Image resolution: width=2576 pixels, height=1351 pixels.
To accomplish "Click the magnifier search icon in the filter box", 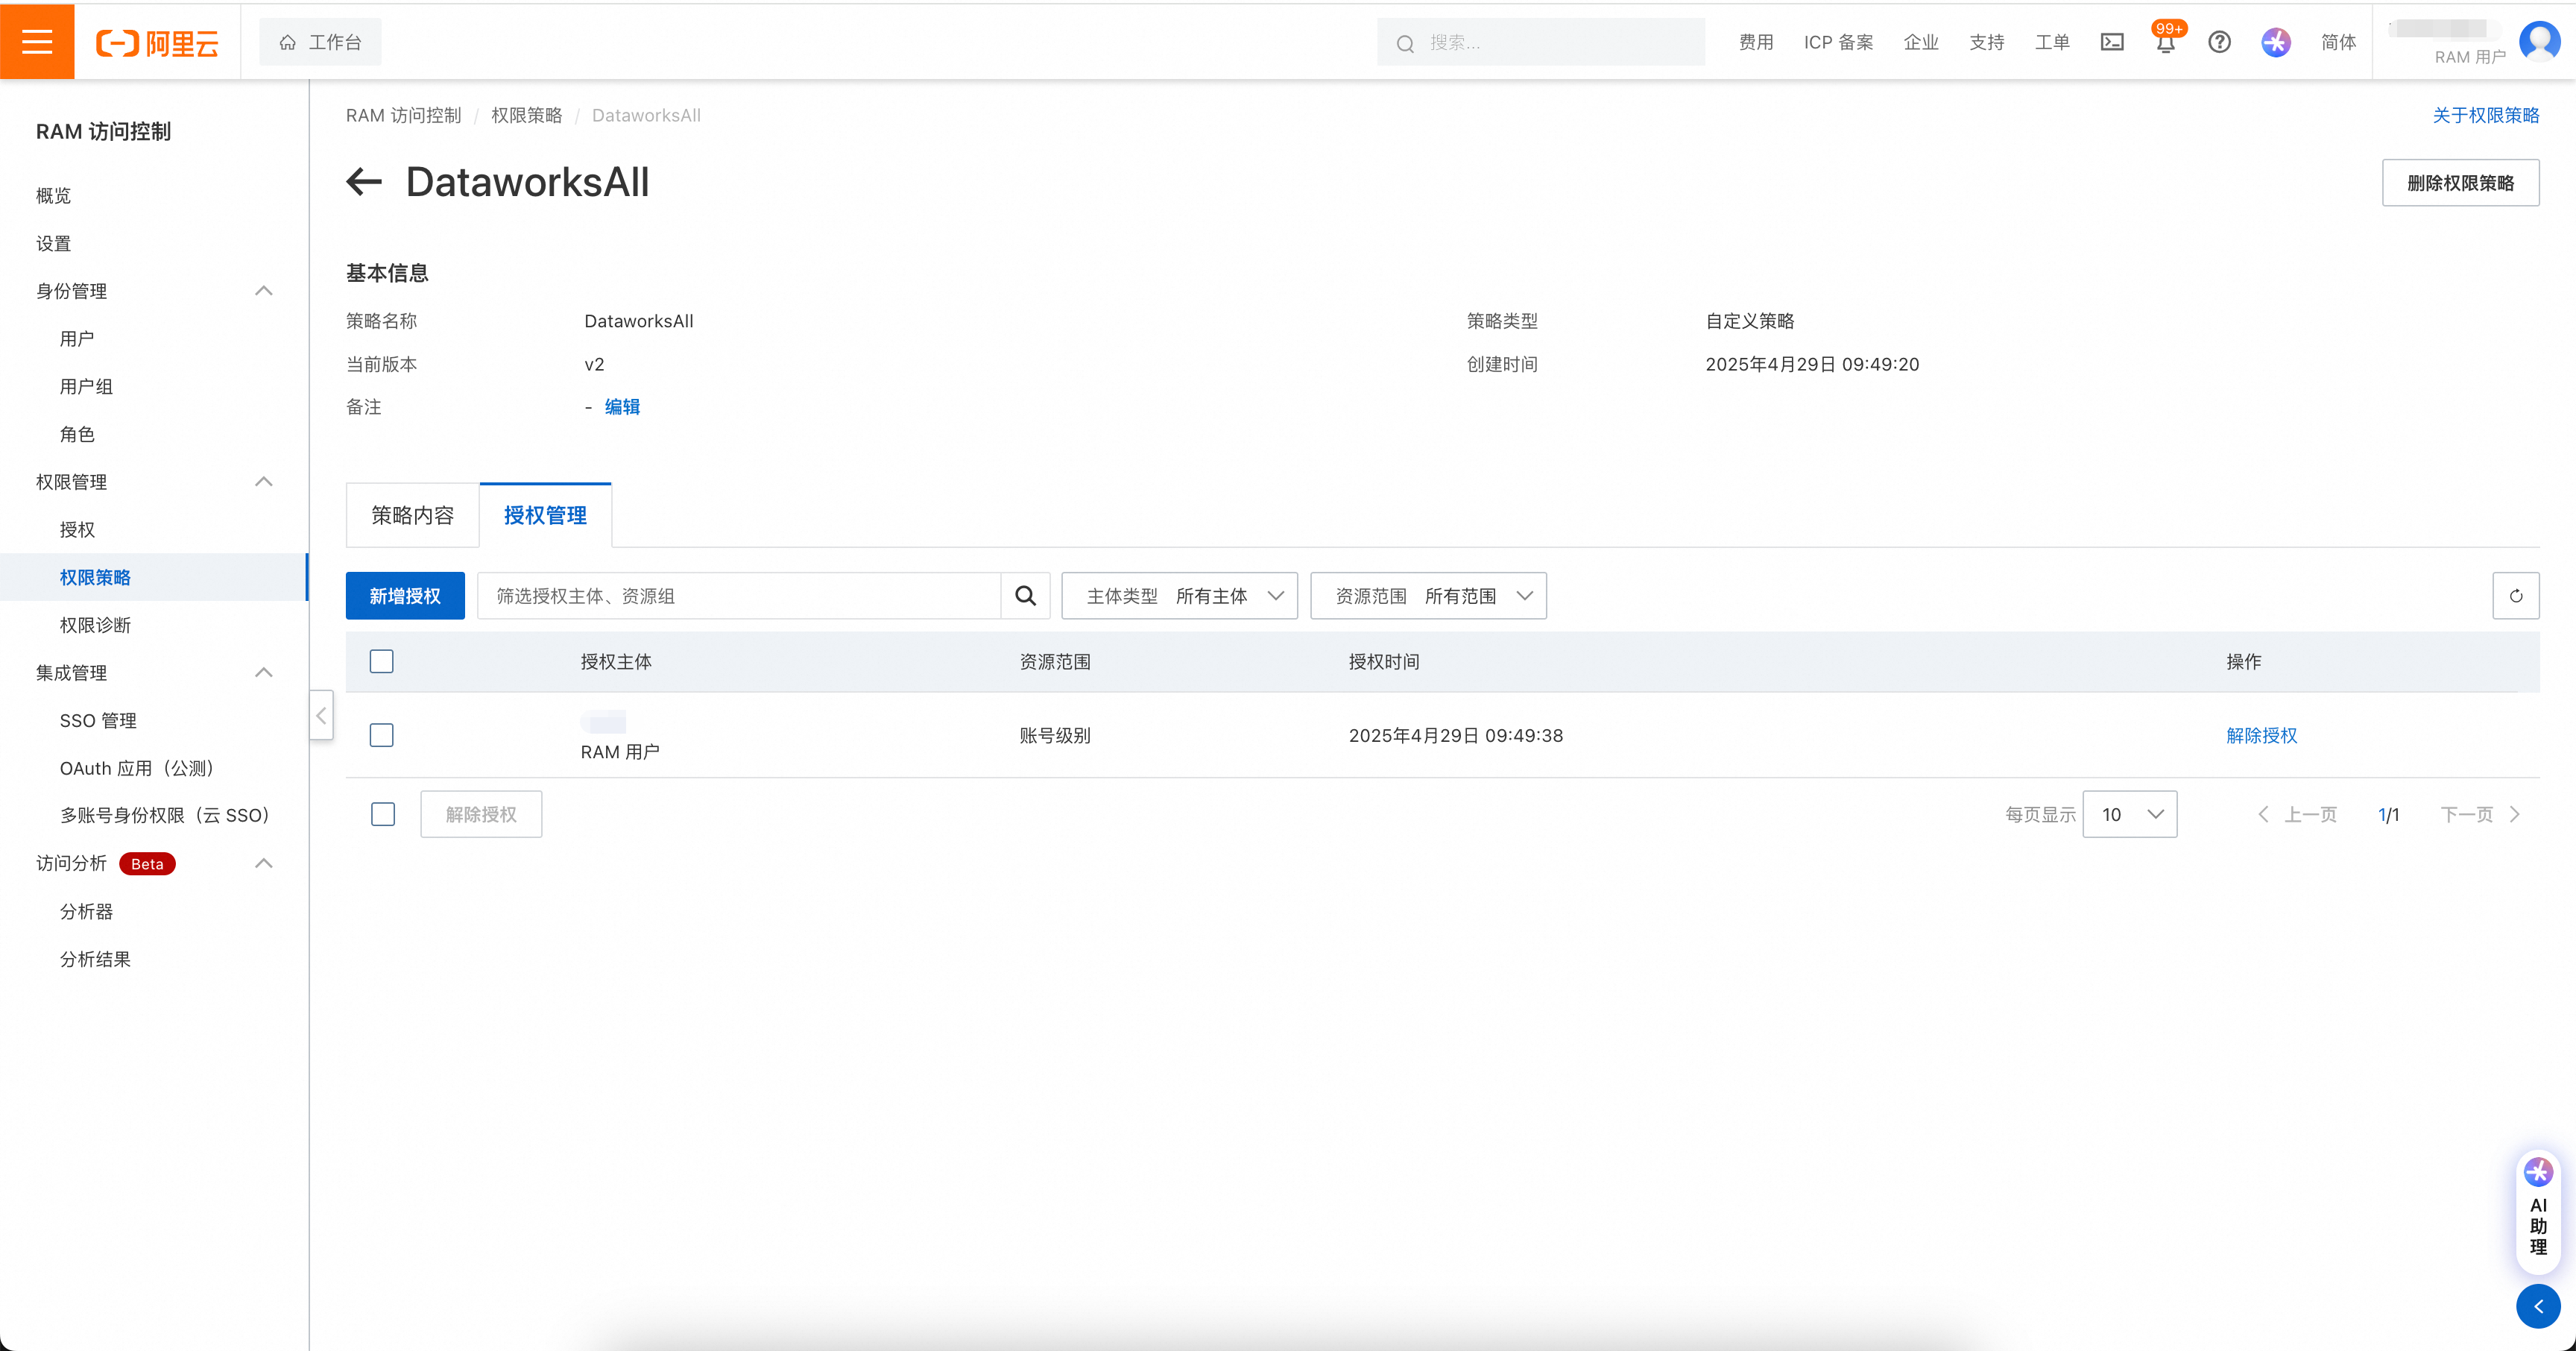I will [1025, 596].
